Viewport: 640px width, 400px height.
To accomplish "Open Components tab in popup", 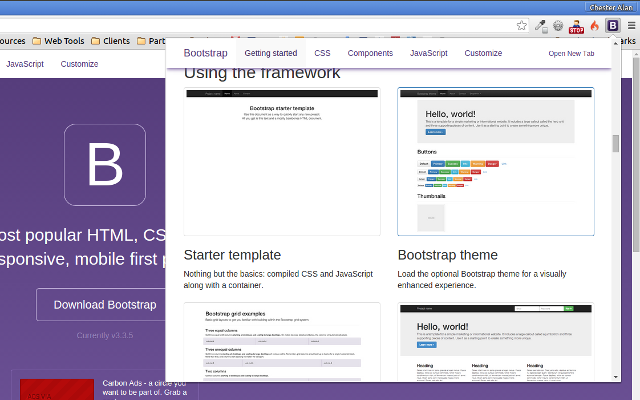I will pos(370,53).
